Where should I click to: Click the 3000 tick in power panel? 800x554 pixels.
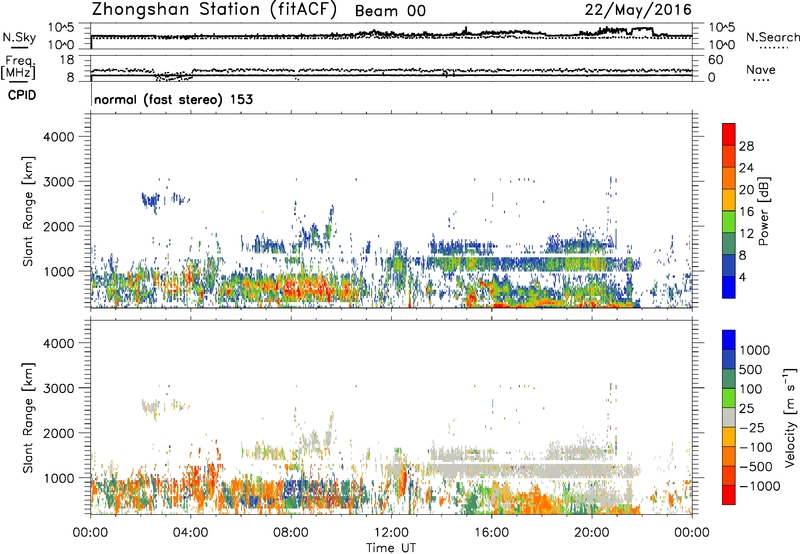[58, 182]
